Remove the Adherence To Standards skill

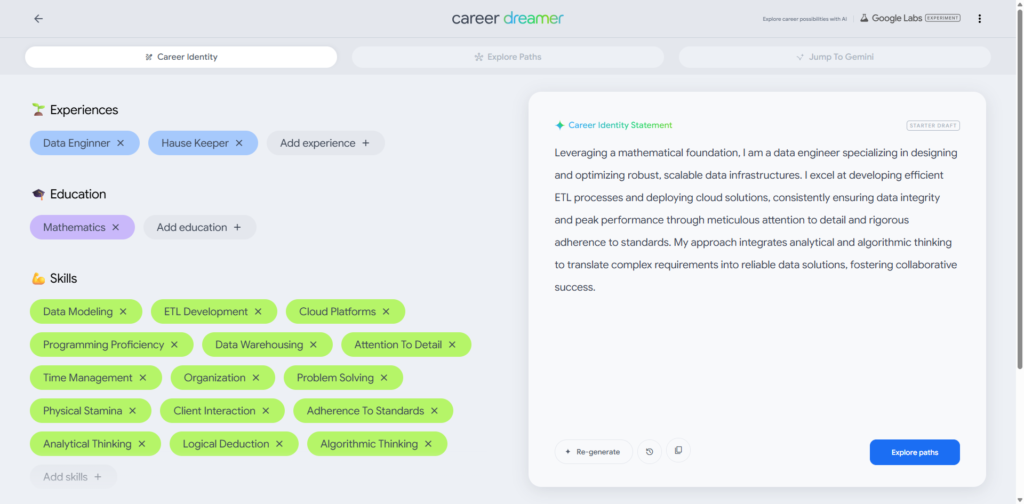pos(434,411)
